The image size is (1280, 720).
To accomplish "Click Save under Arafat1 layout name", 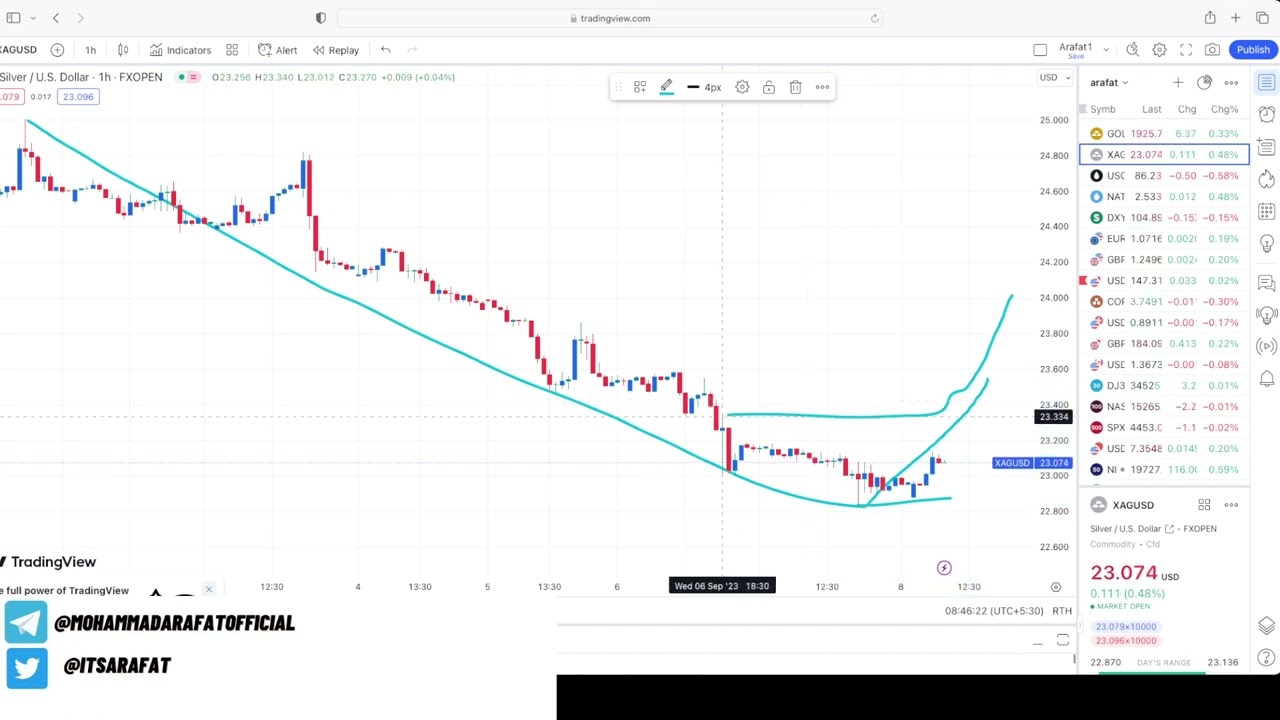I will coord(1075,56).
